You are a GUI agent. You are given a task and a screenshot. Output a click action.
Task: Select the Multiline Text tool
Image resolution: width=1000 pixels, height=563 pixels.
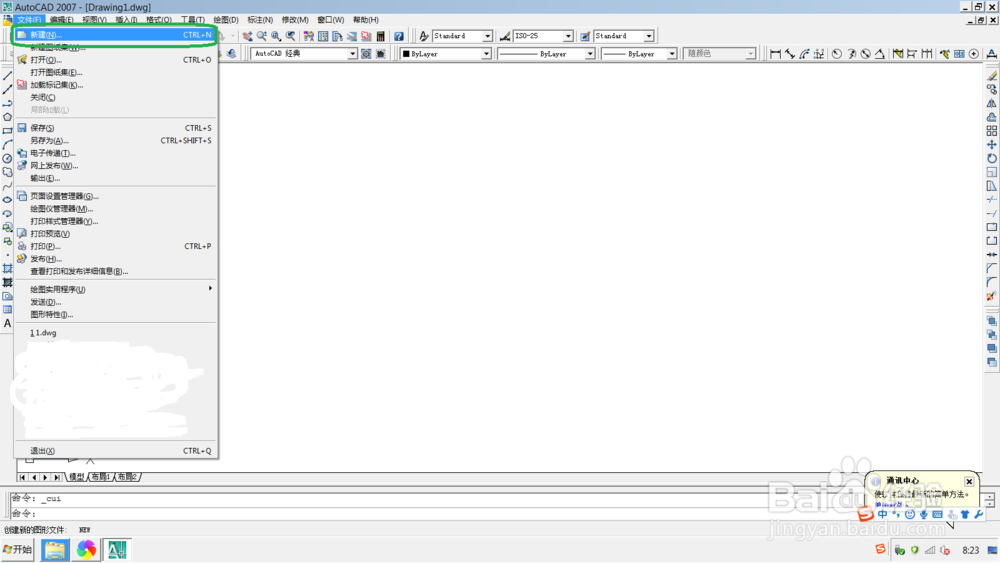pyautogui.click(x=7, y=323)
